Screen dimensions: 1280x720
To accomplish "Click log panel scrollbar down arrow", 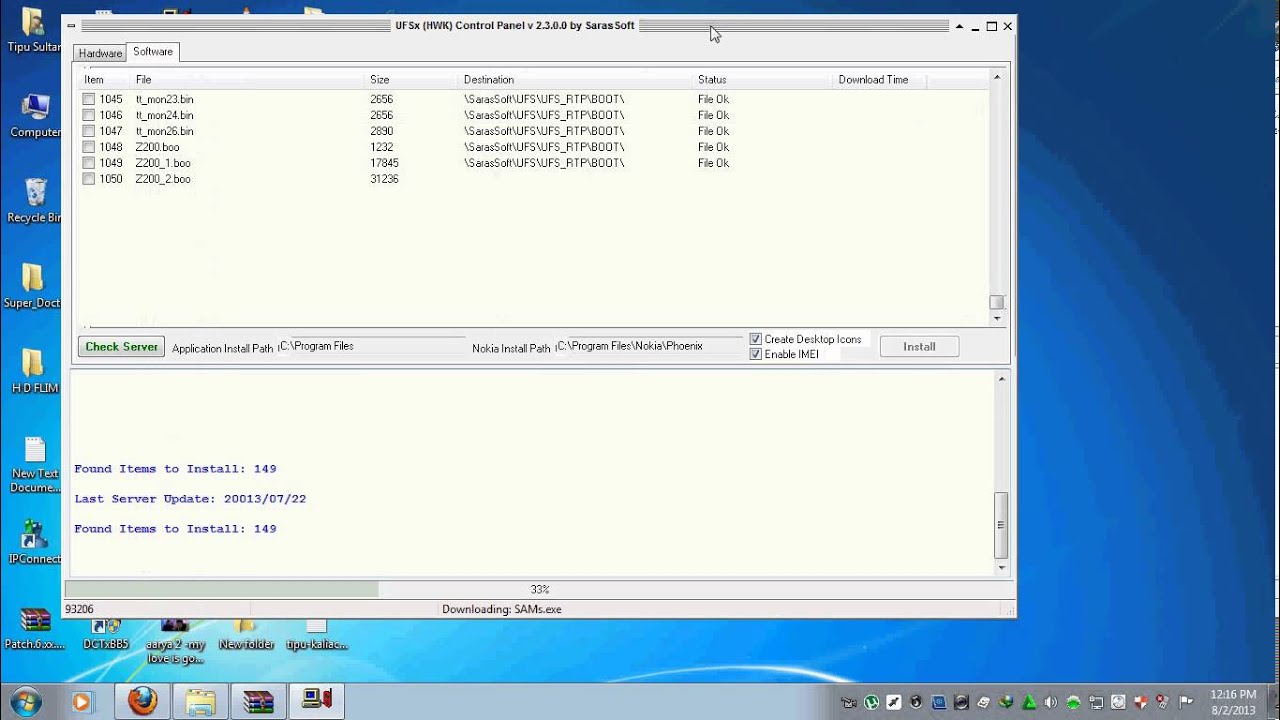I will [x=1002, y=568].
